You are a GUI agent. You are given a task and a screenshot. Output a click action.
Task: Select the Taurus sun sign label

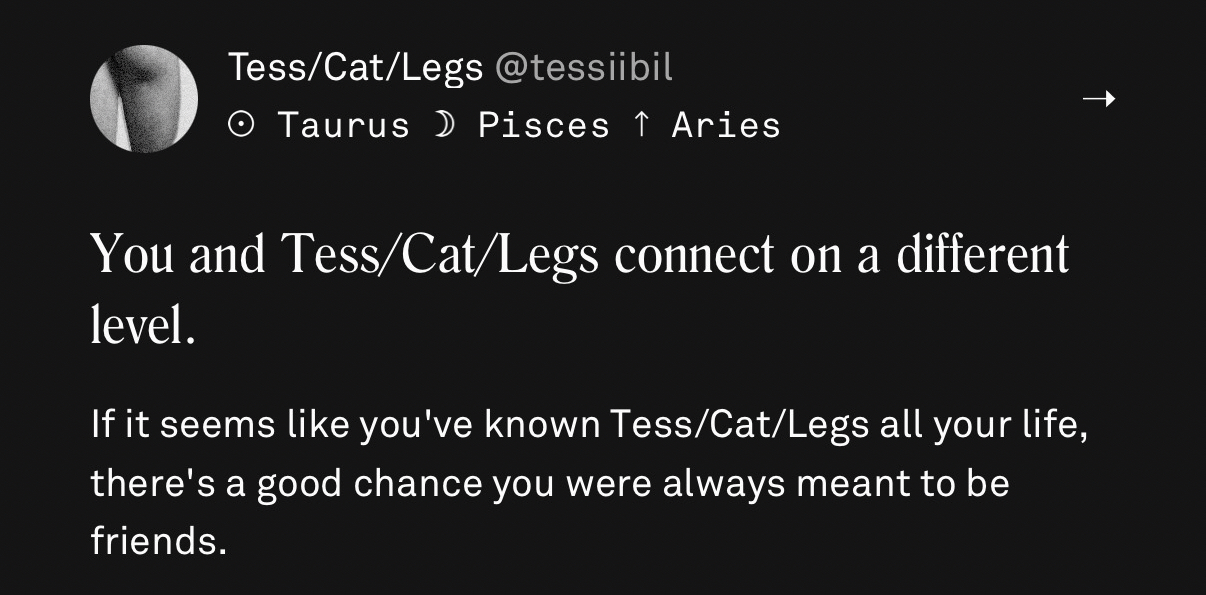(344, 125)
